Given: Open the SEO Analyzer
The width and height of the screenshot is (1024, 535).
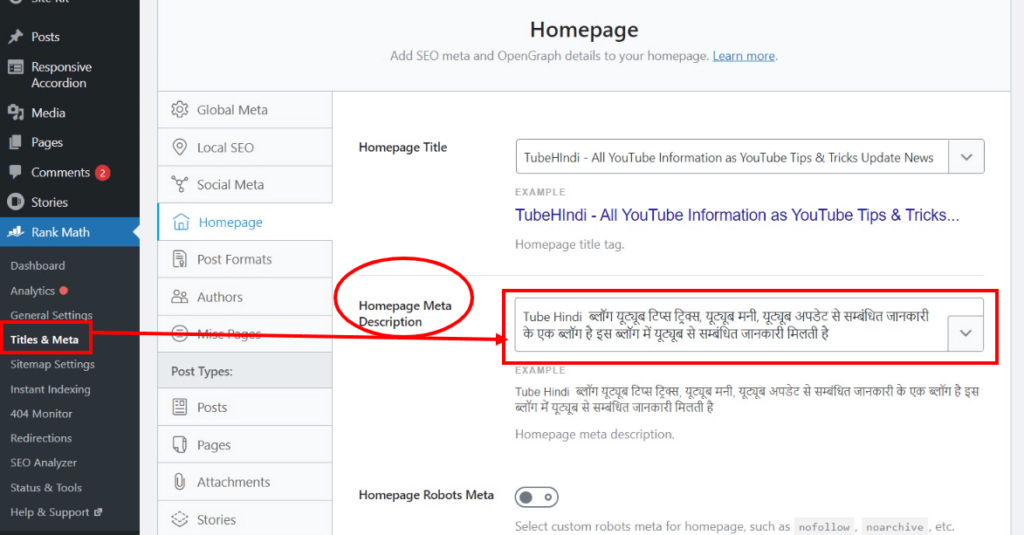Looking at the screenshot, I should (43, 462).
